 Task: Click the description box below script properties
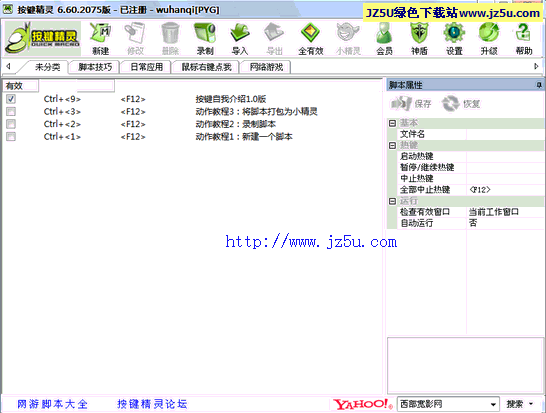point(465,365)
